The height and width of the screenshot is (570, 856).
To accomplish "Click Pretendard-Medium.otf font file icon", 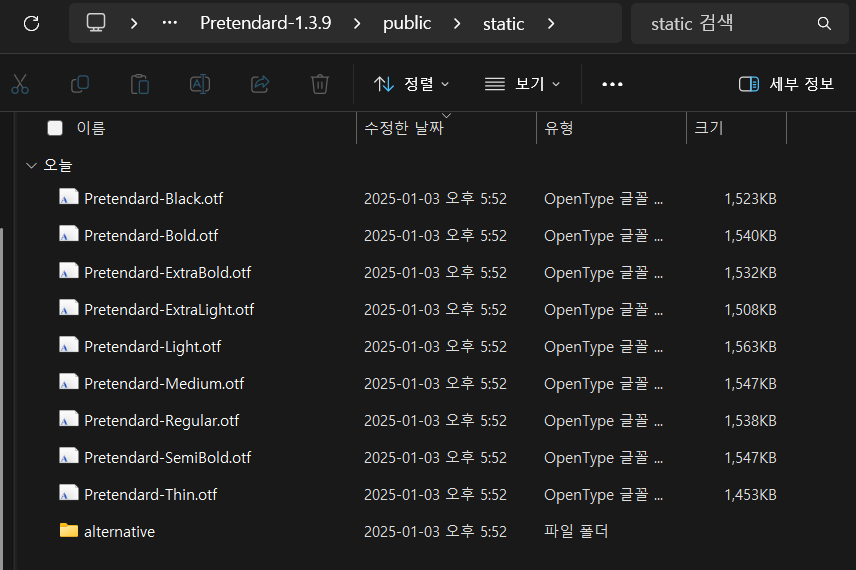I will click(x=69, y=383).
